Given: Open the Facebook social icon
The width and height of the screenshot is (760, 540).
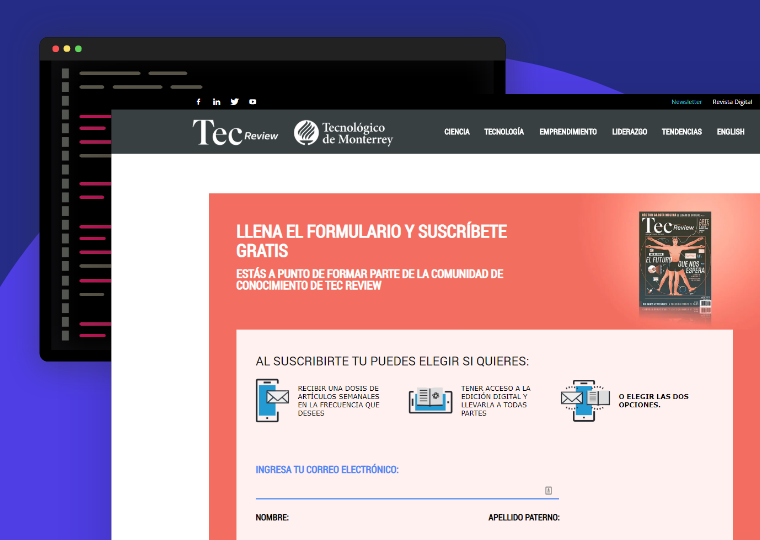Looking at the screenshot, I should [199, 102].
